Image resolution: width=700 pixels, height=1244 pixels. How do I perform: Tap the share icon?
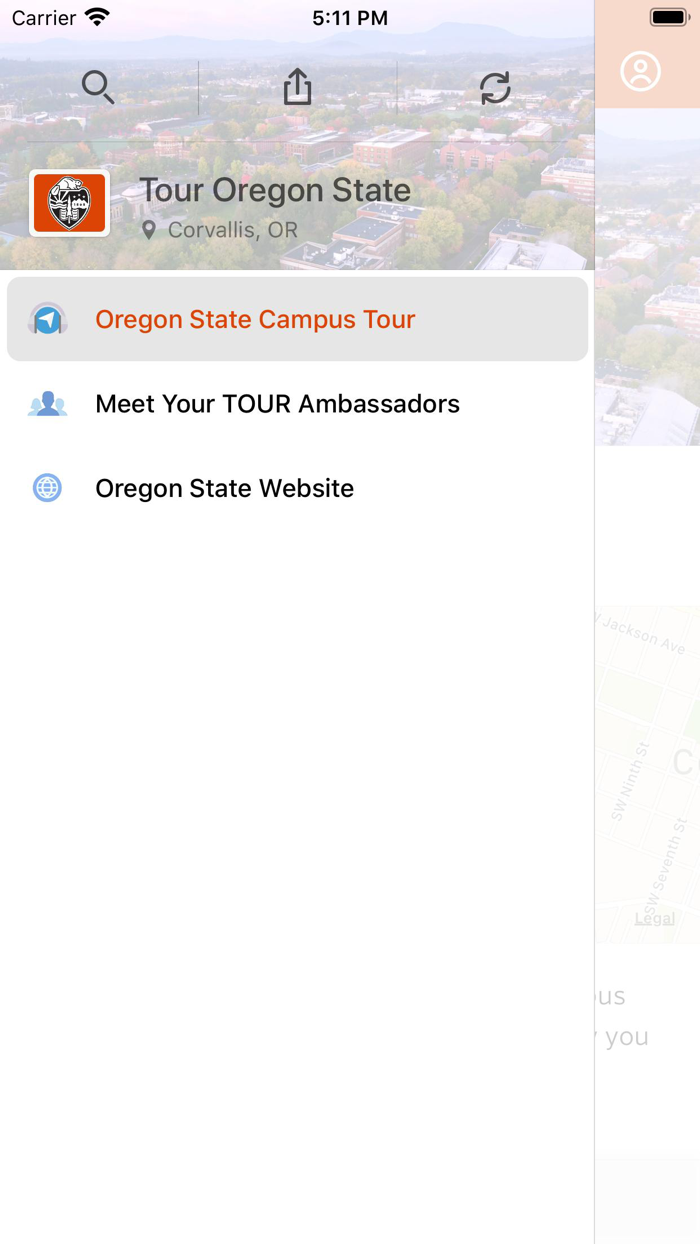(x=296, y=87)
